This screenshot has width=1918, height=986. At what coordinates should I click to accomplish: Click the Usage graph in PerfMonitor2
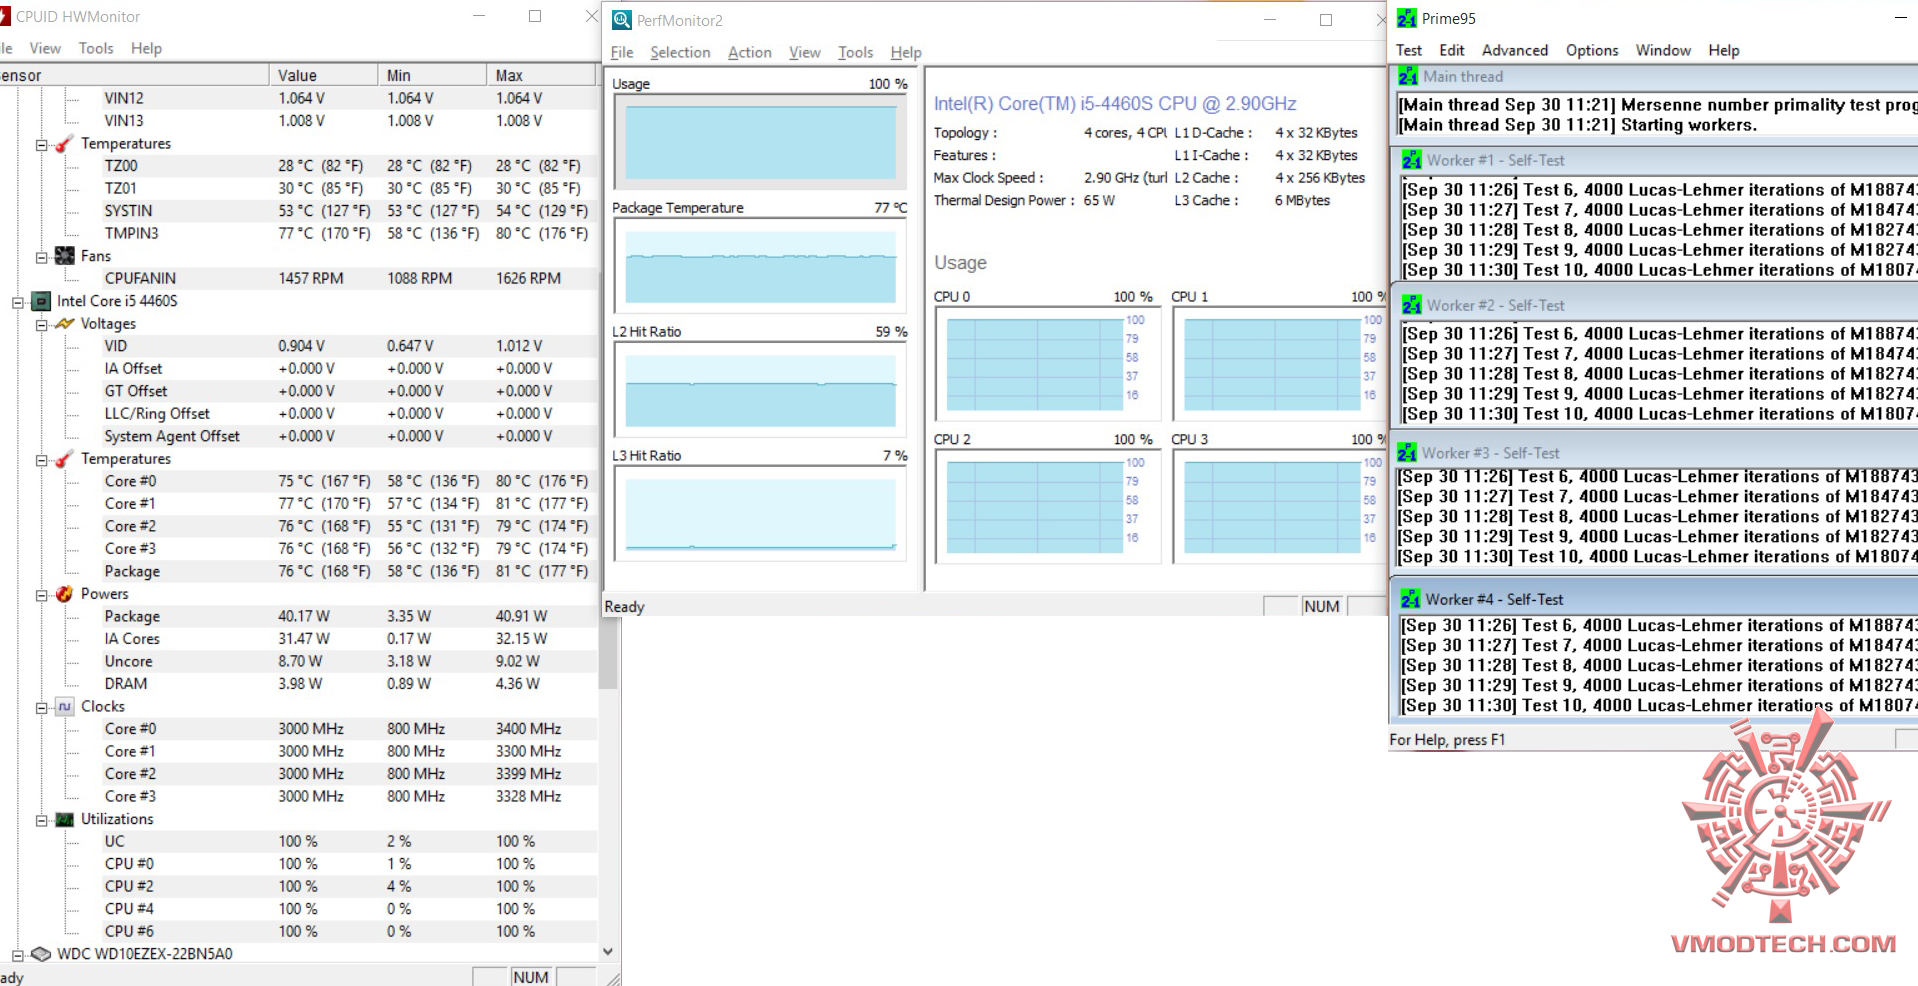tap(760, 143)
